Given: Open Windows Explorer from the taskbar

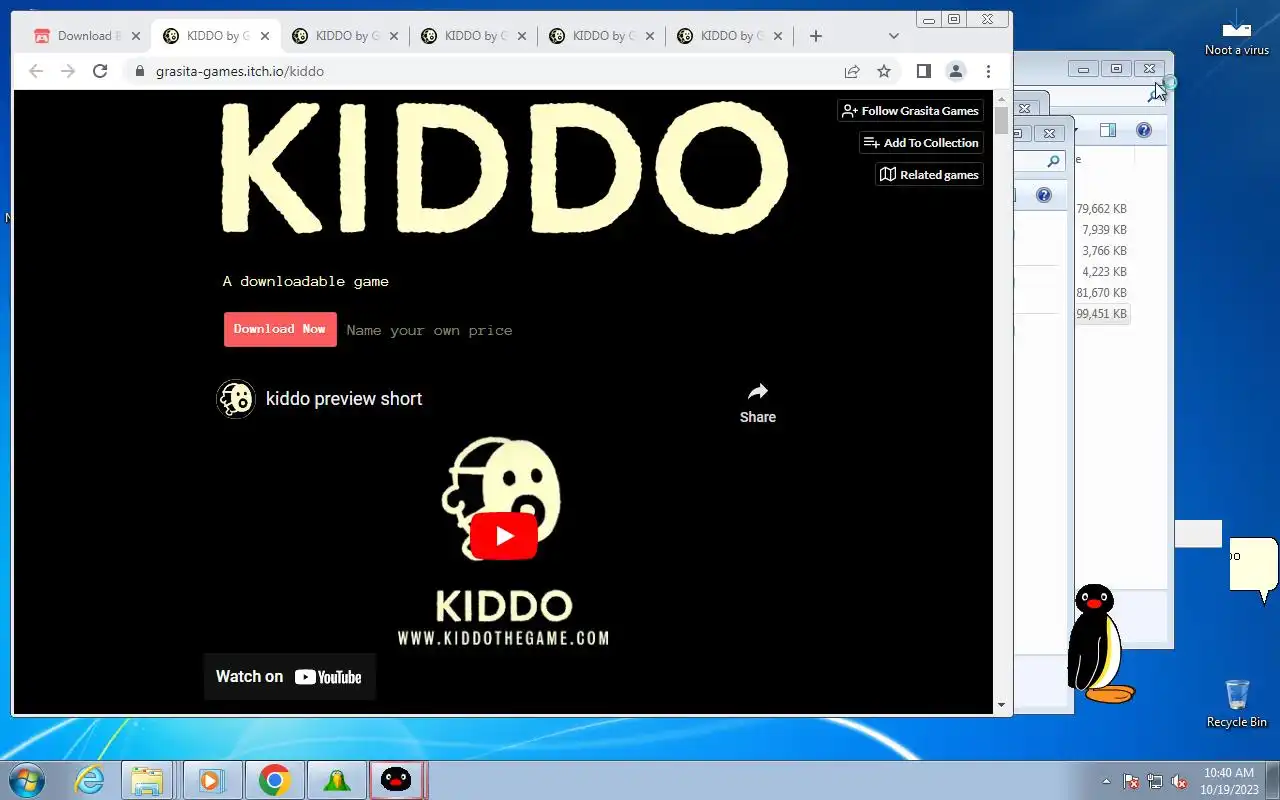Looking at the screenshot, I should tap(147, 780).
